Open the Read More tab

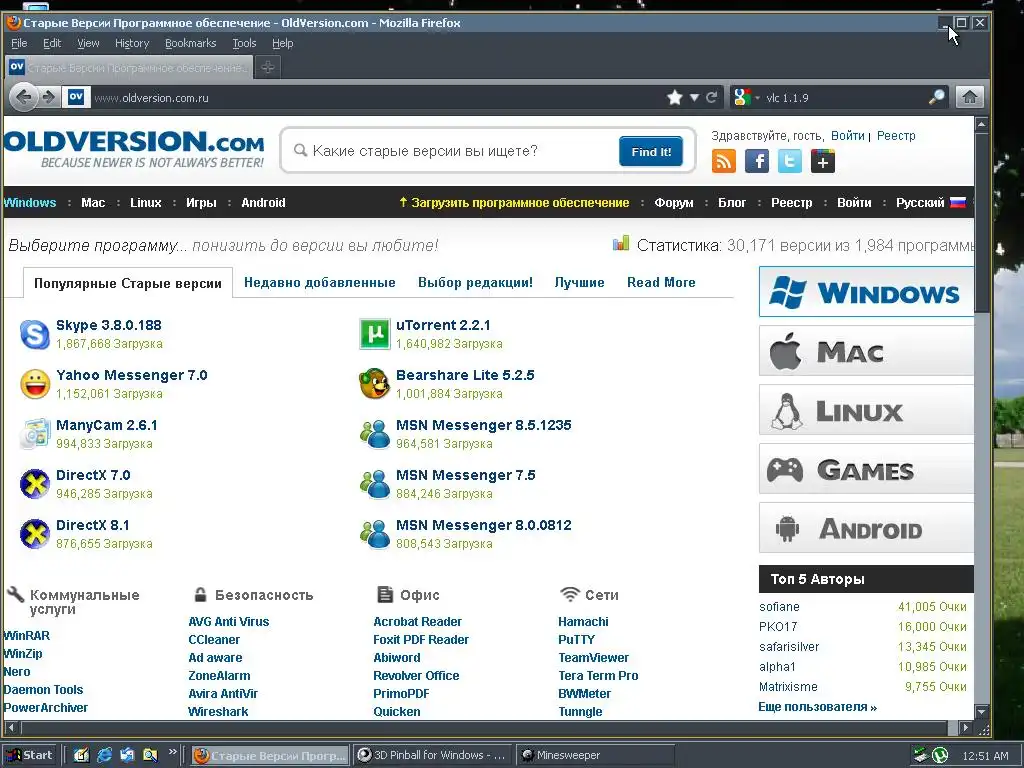tap(661, 282)
